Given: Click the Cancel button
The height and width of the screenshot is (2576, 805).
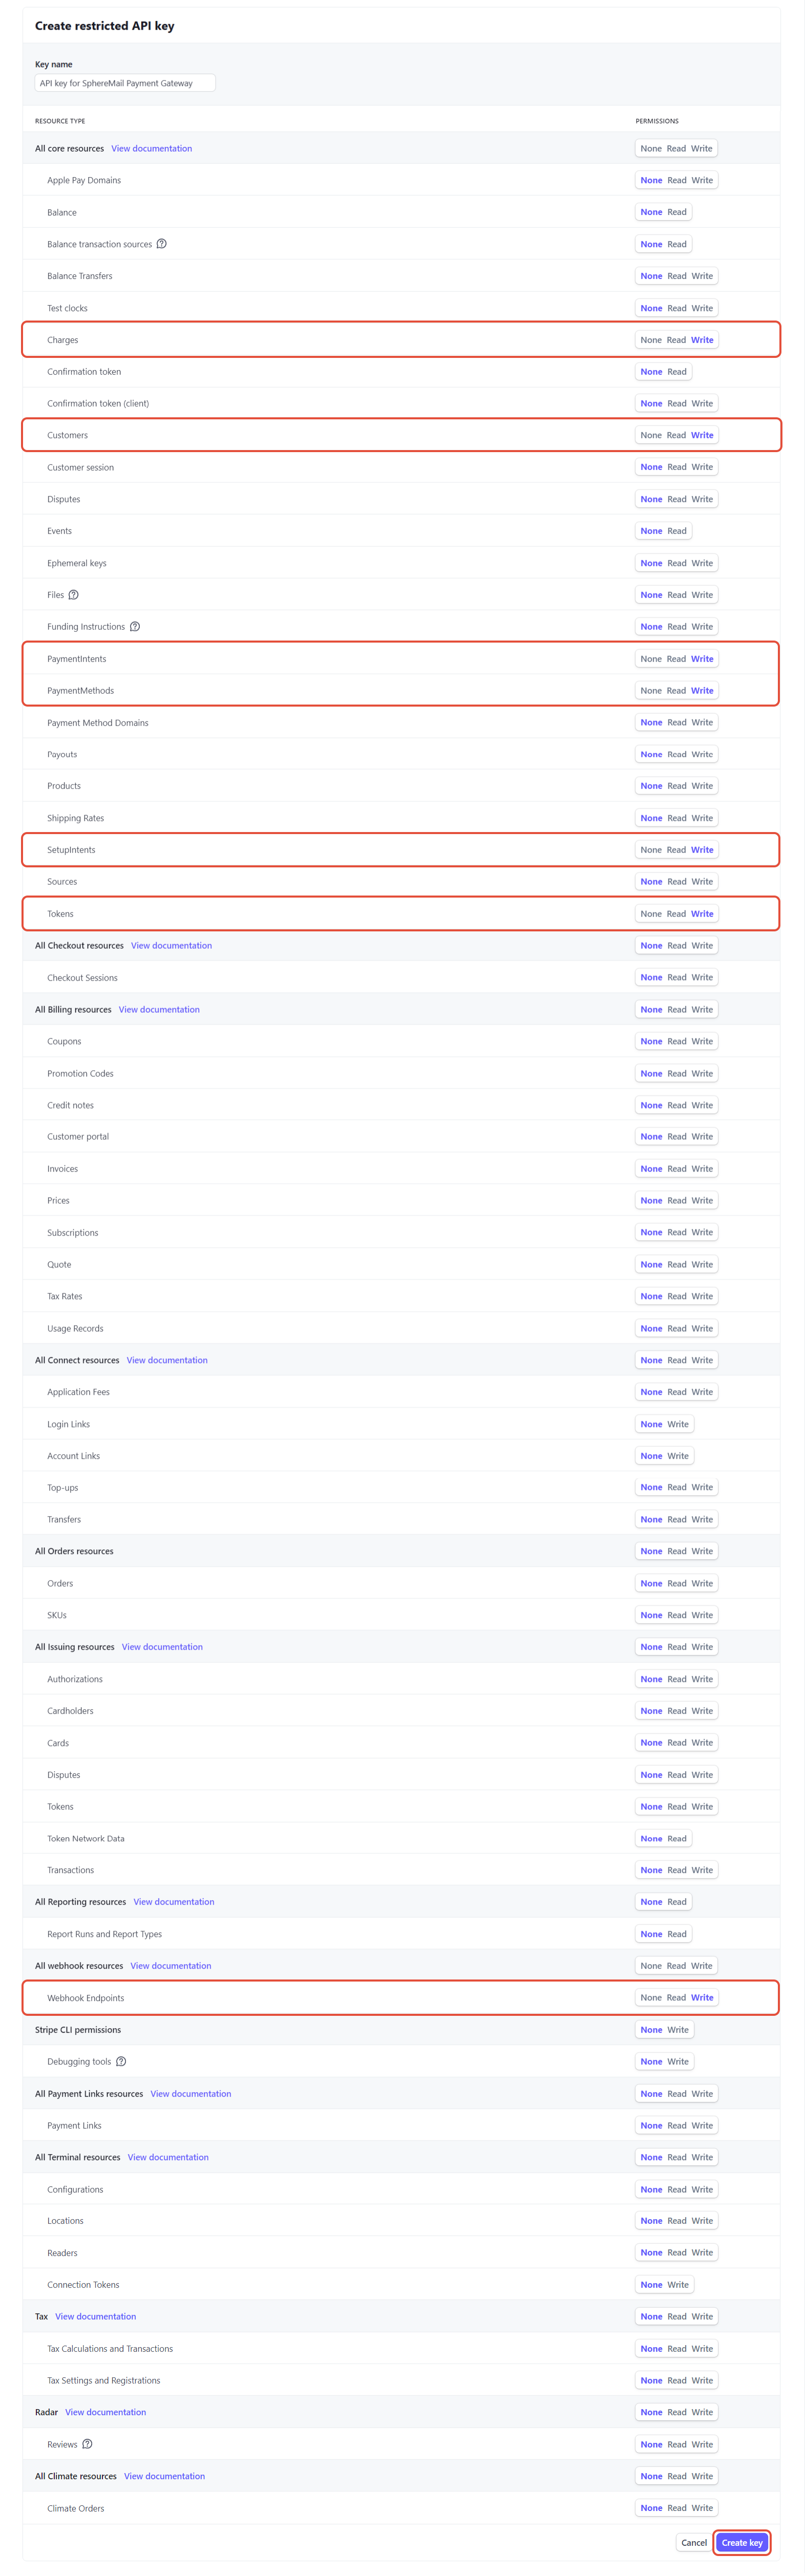Looking at the screenshot, I should [694, 2542].
